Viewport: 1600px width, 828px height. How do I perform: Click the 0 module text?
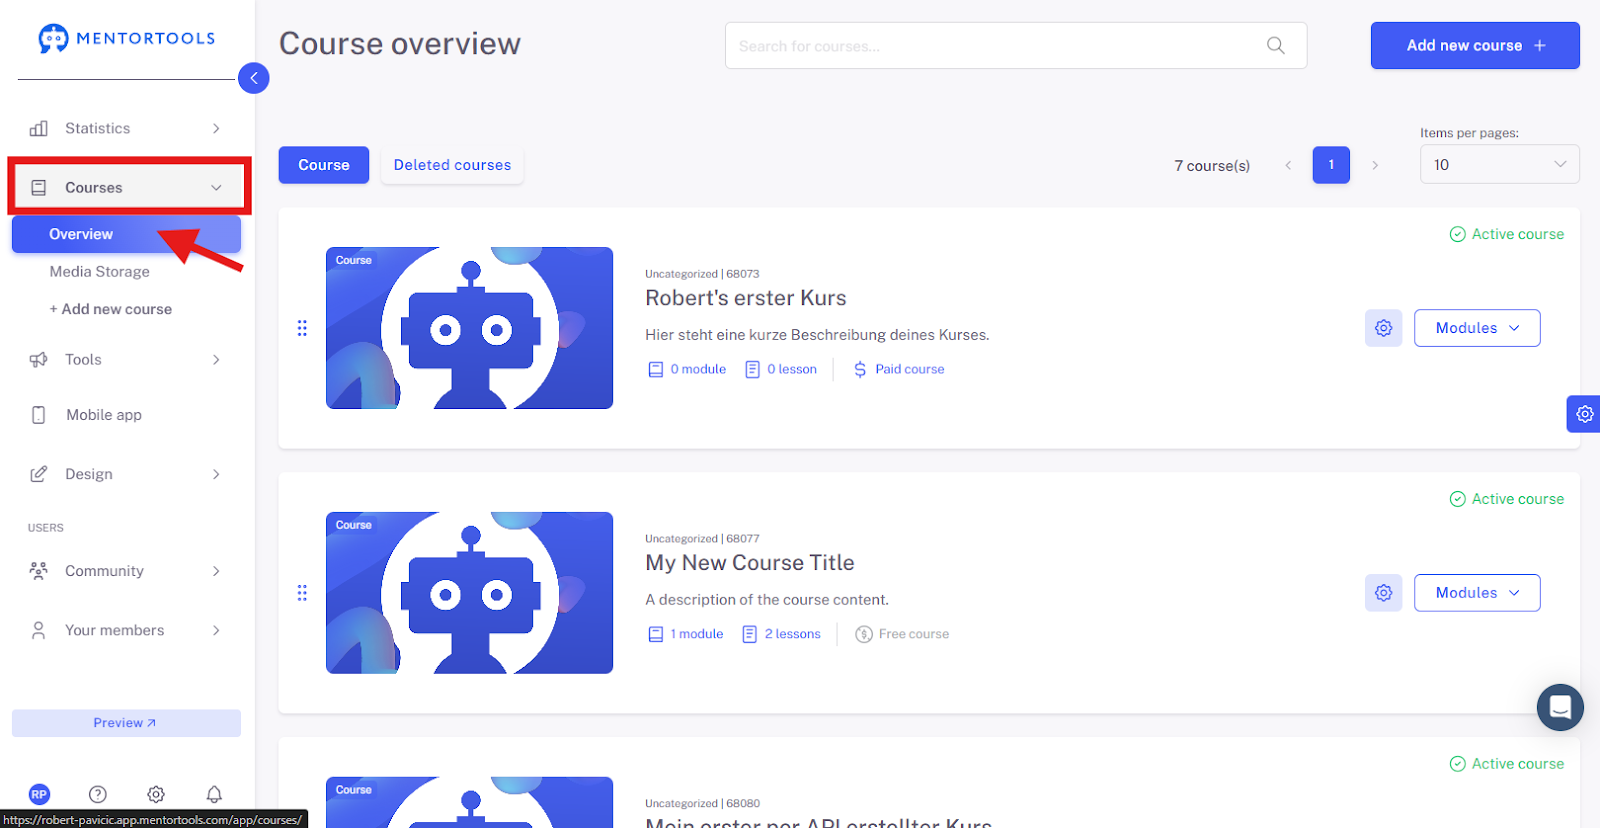(x=698, y=370)
